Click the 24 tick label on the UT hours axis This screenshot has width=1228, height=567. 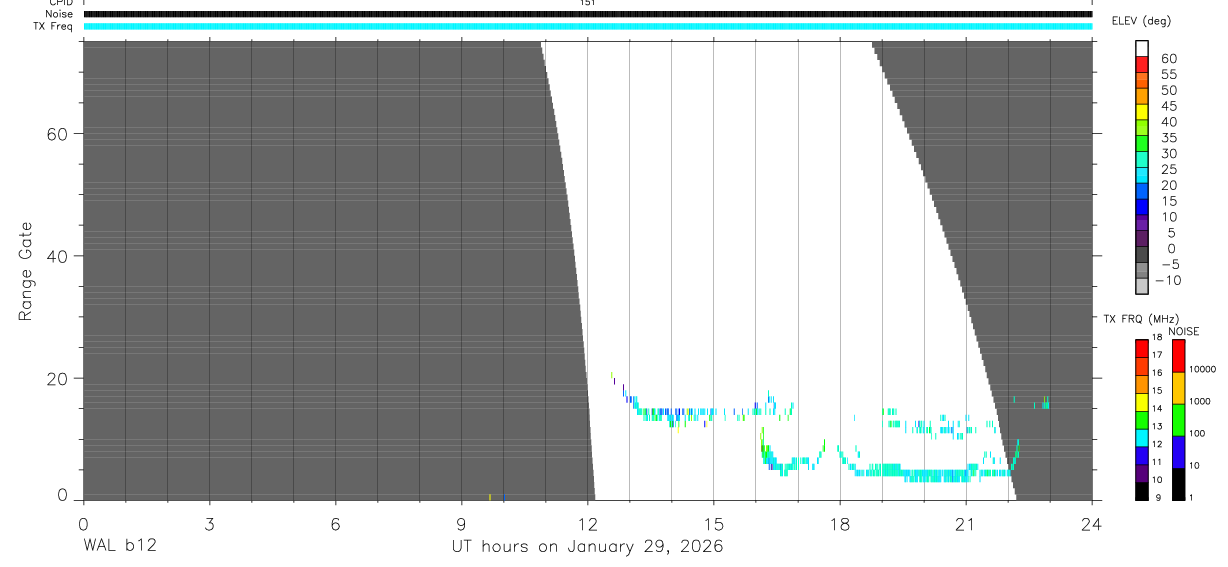tap(1091, 523)
